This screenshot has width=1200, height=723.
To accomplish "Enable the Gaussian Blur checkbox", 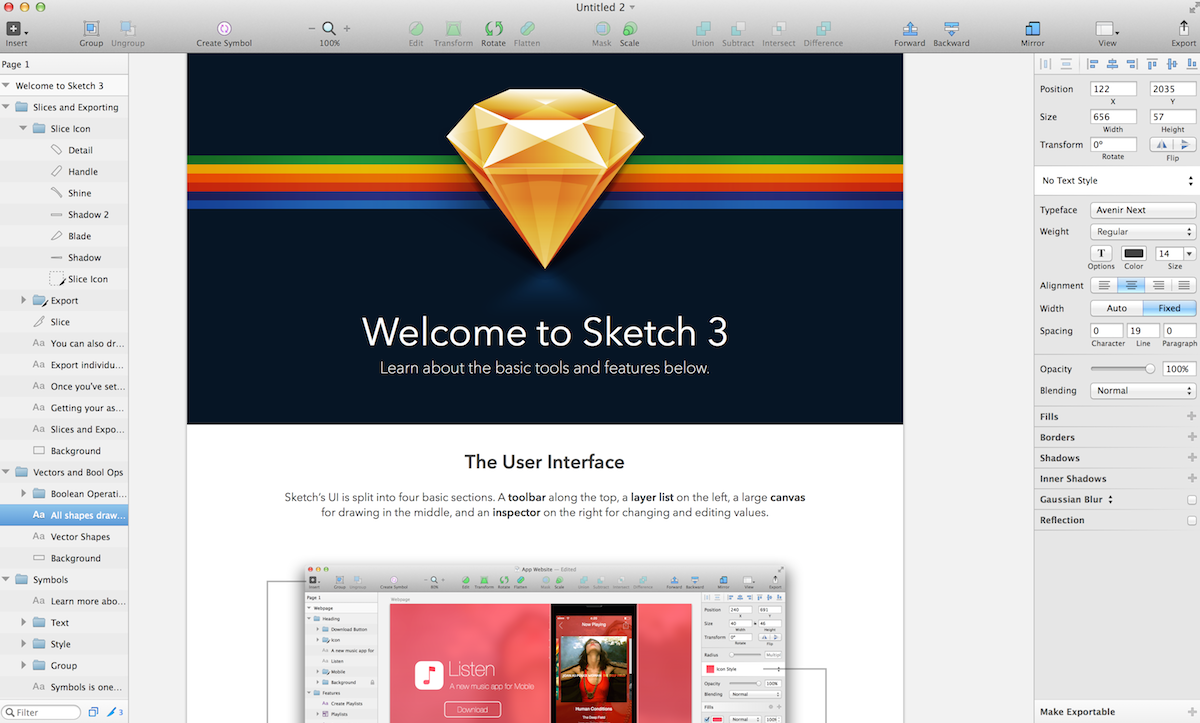I will point(1191,499).
